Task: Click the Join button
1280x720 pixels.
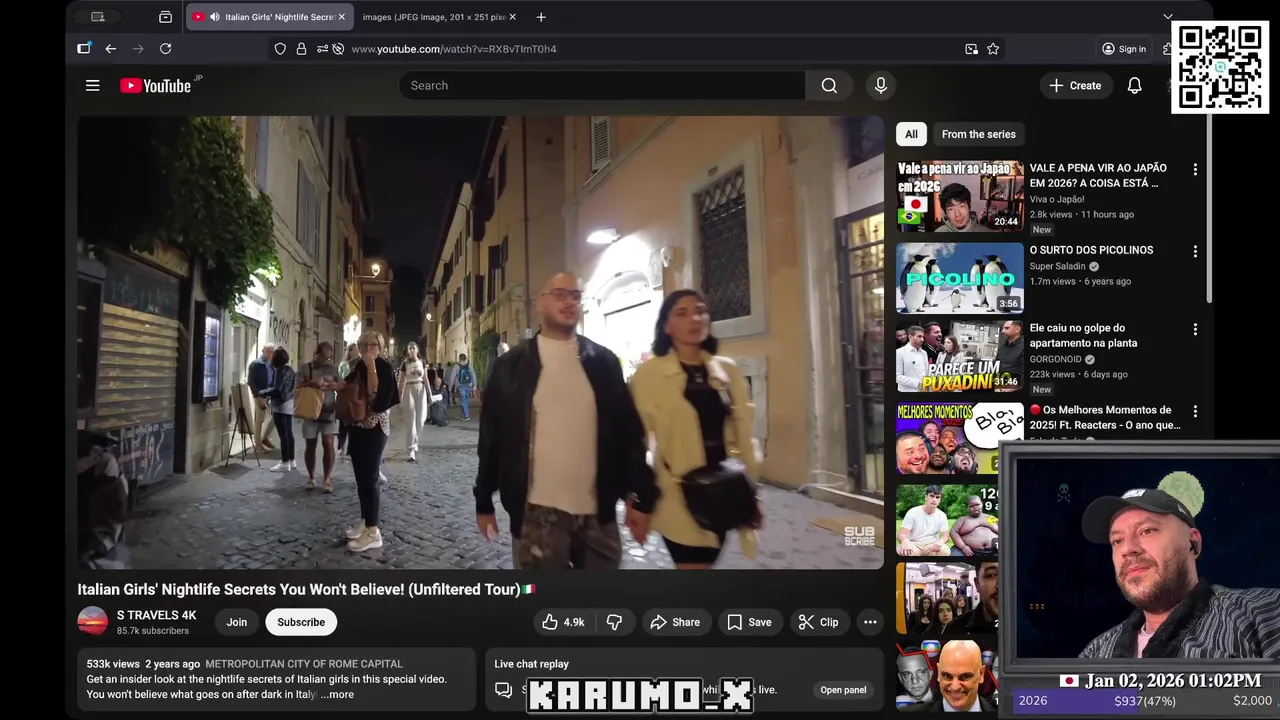Action: click(237, 622)
